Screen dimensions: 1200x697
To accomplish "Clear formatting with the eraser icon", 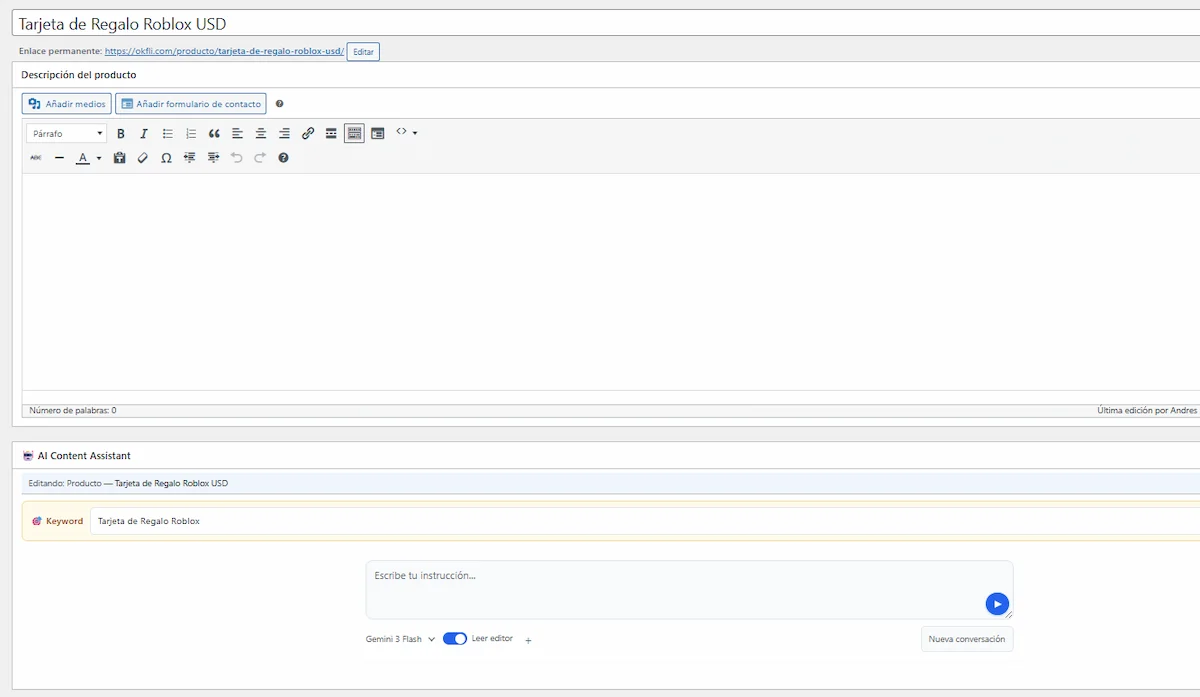I will click(143, 158).
